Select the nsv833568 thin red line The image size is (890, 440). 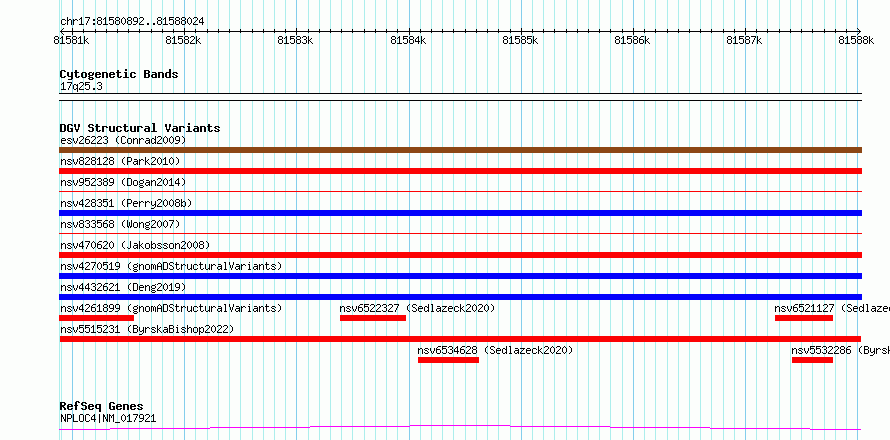pos(460,233)
